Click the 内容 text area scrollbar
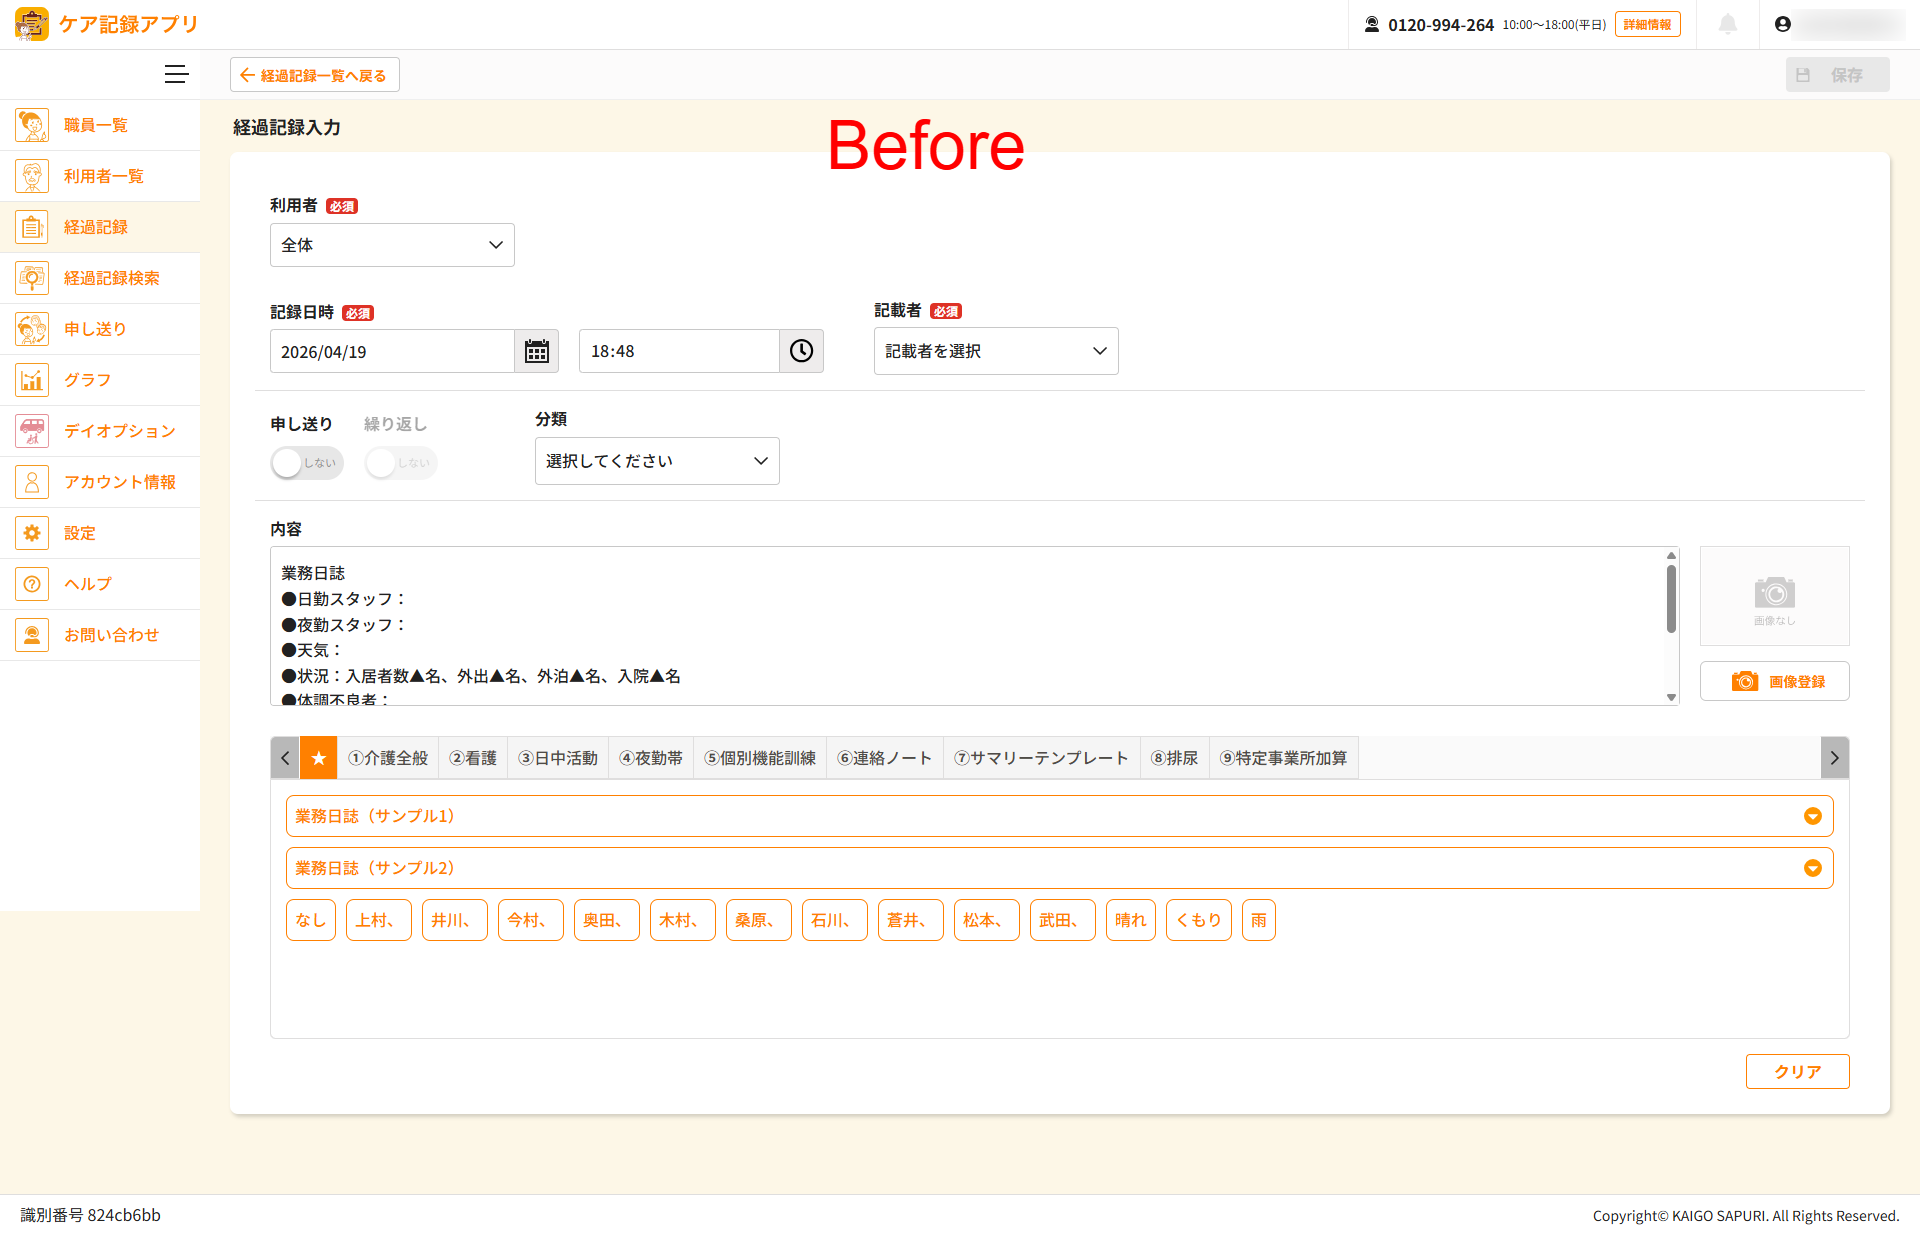This screenshot has width=1920, height=1235. (x=1671, y=600)
